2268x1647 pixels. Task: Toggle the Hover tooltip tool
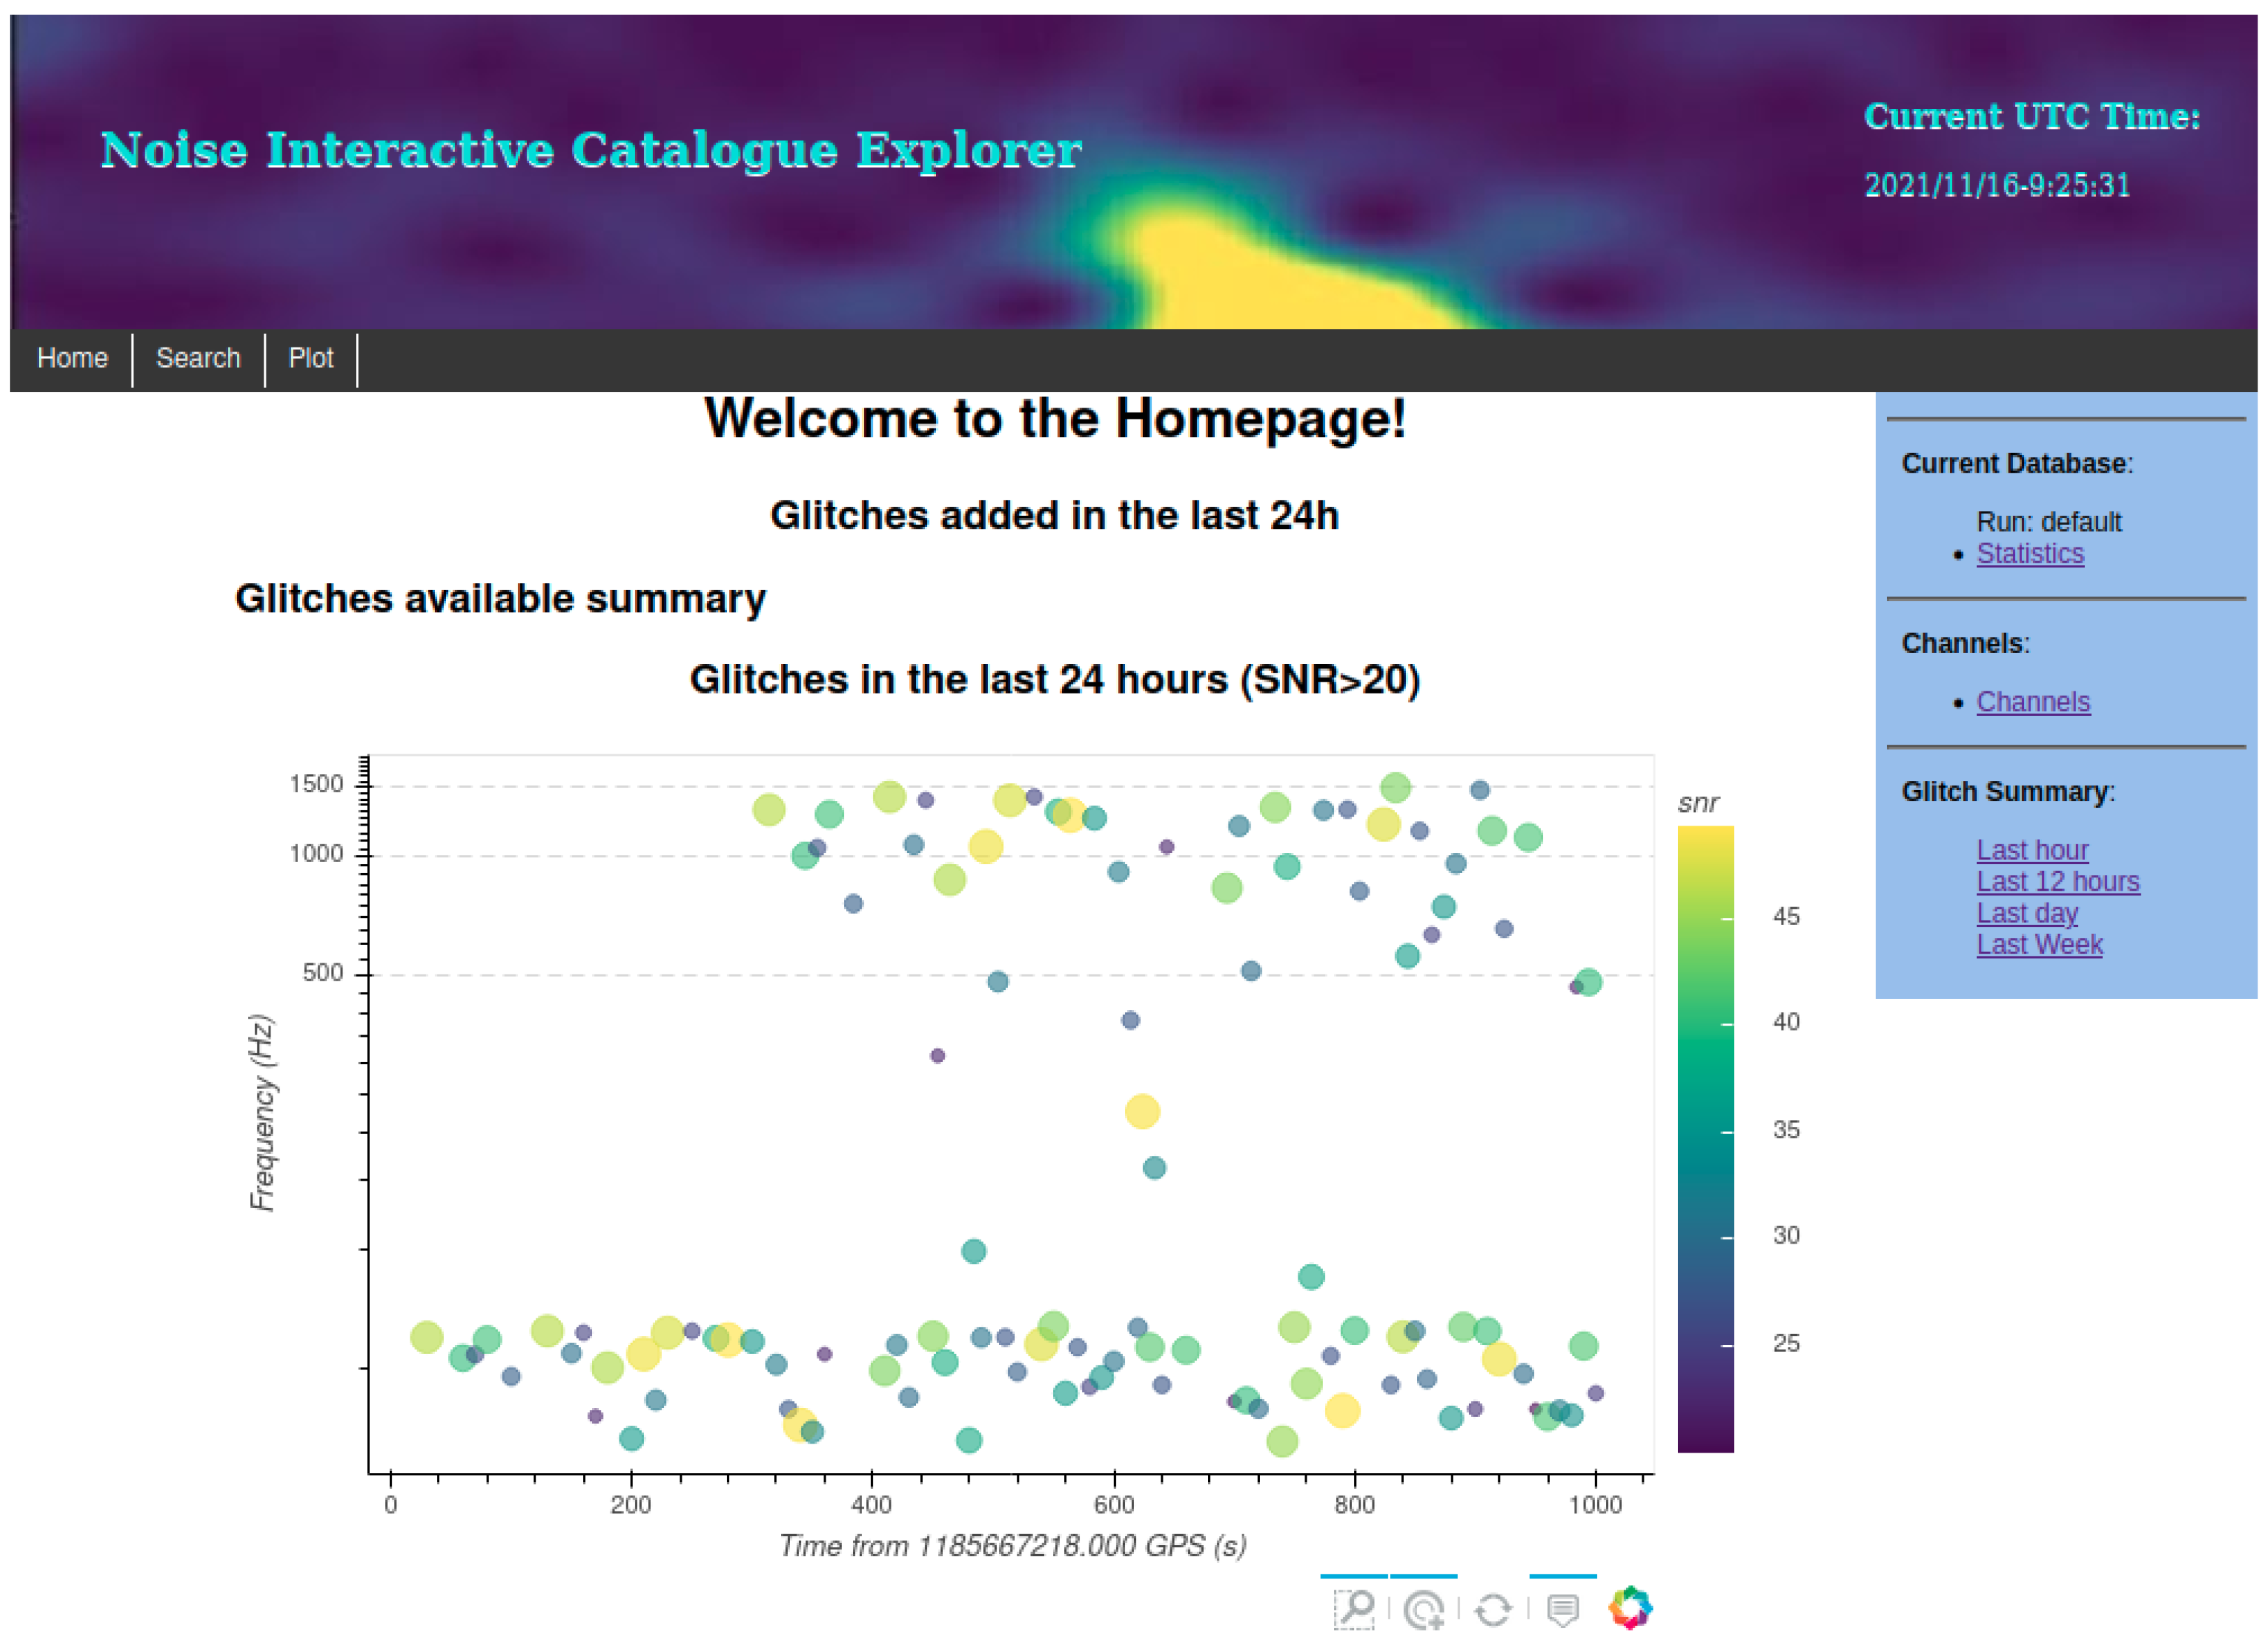pyautogui.click(x=1562, y=1609)
